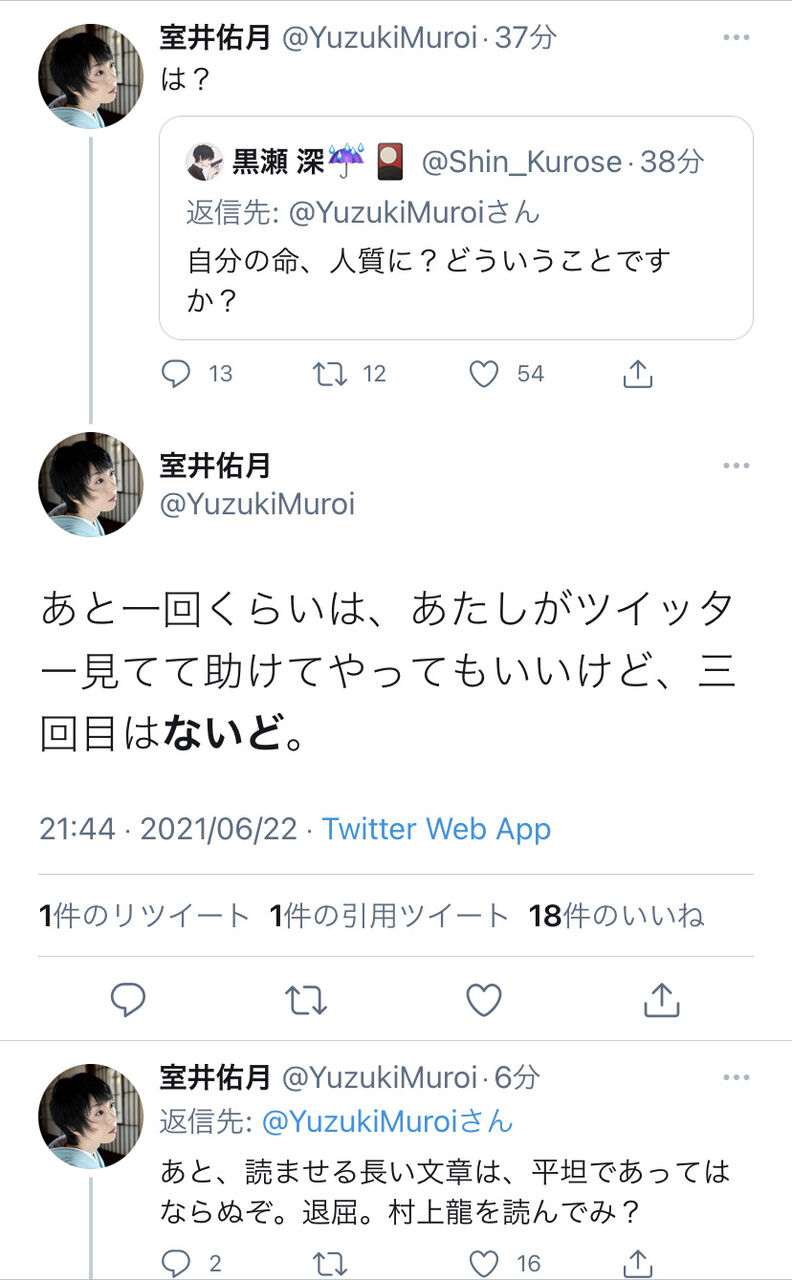This screenshot has width=792, height=1280.
Task: Like the bottom tweet with 16 likes
Action: [484, 1262]
